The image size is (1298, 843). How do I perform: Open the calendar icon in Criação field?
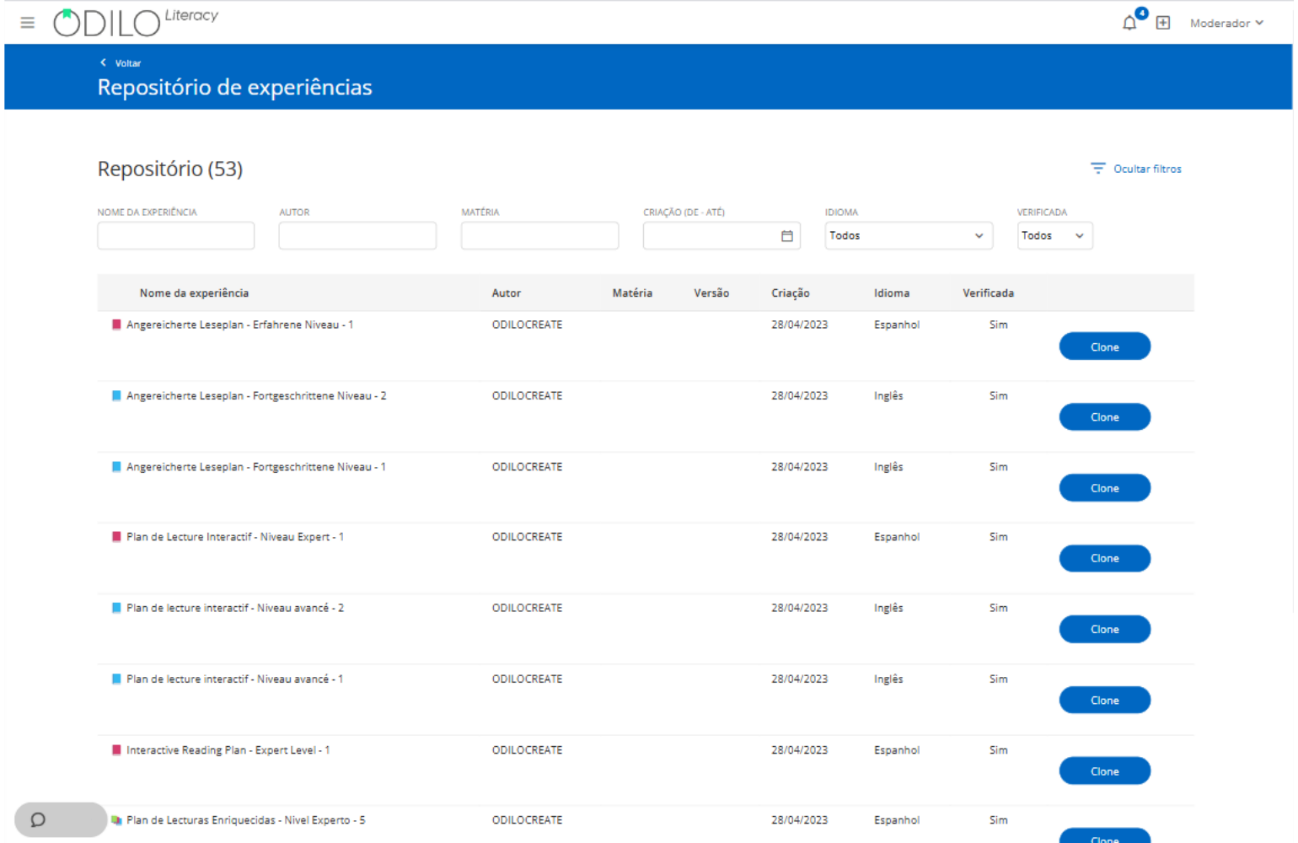pyautogui.click(x=787, y=236)
